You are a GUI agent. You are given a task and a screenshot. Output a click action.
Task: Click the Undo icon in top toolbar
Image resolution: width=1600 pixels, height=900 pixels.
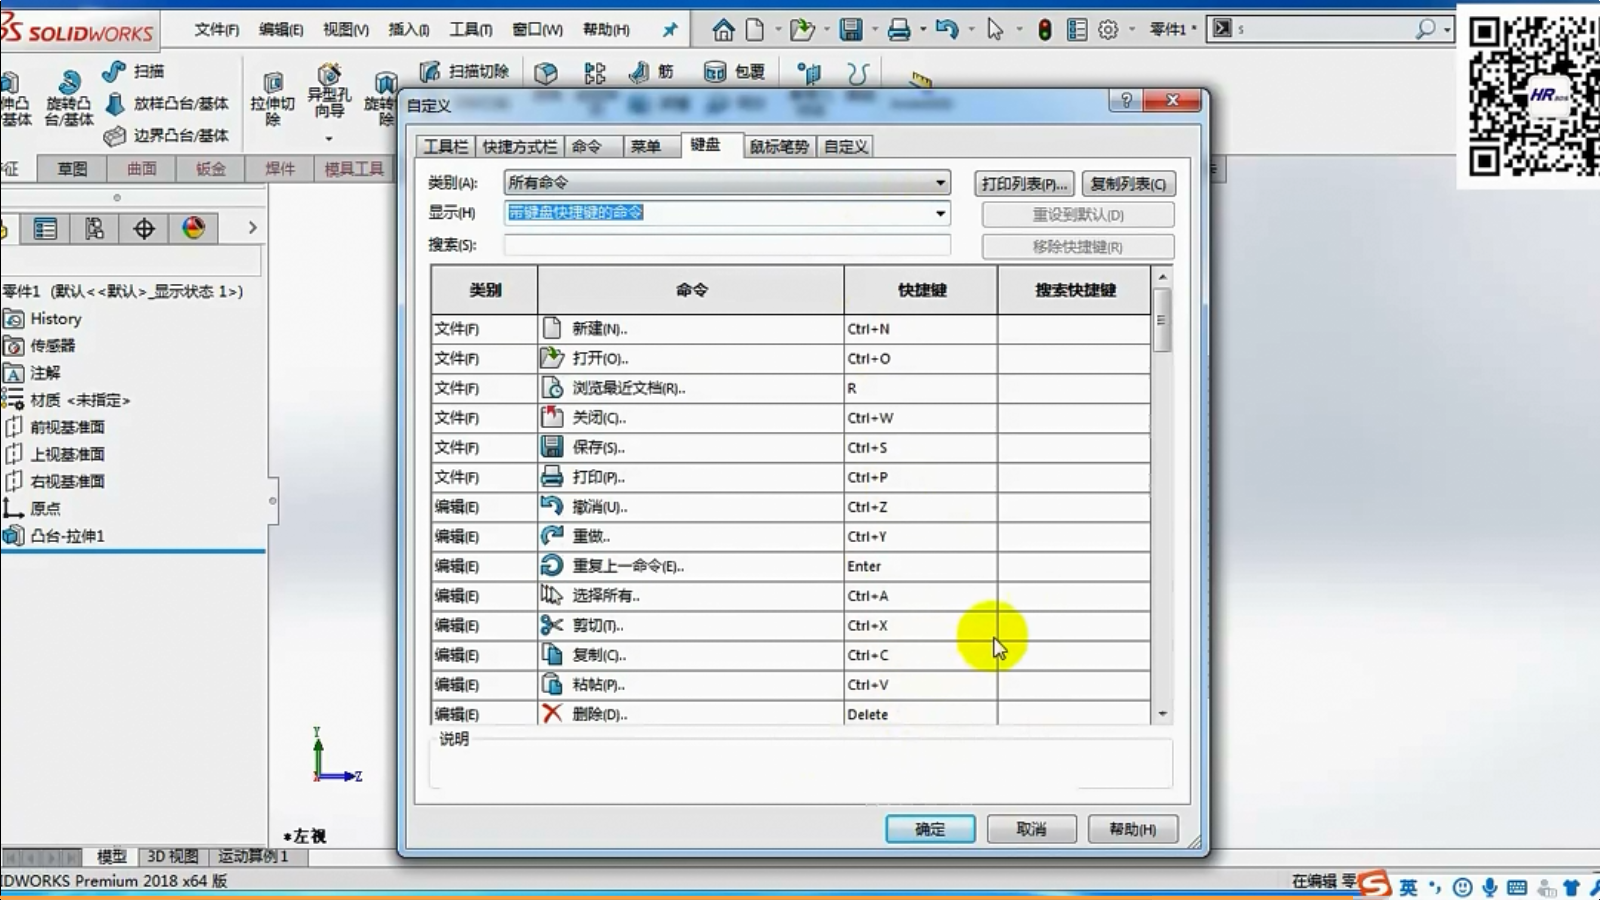click(946, 30)
